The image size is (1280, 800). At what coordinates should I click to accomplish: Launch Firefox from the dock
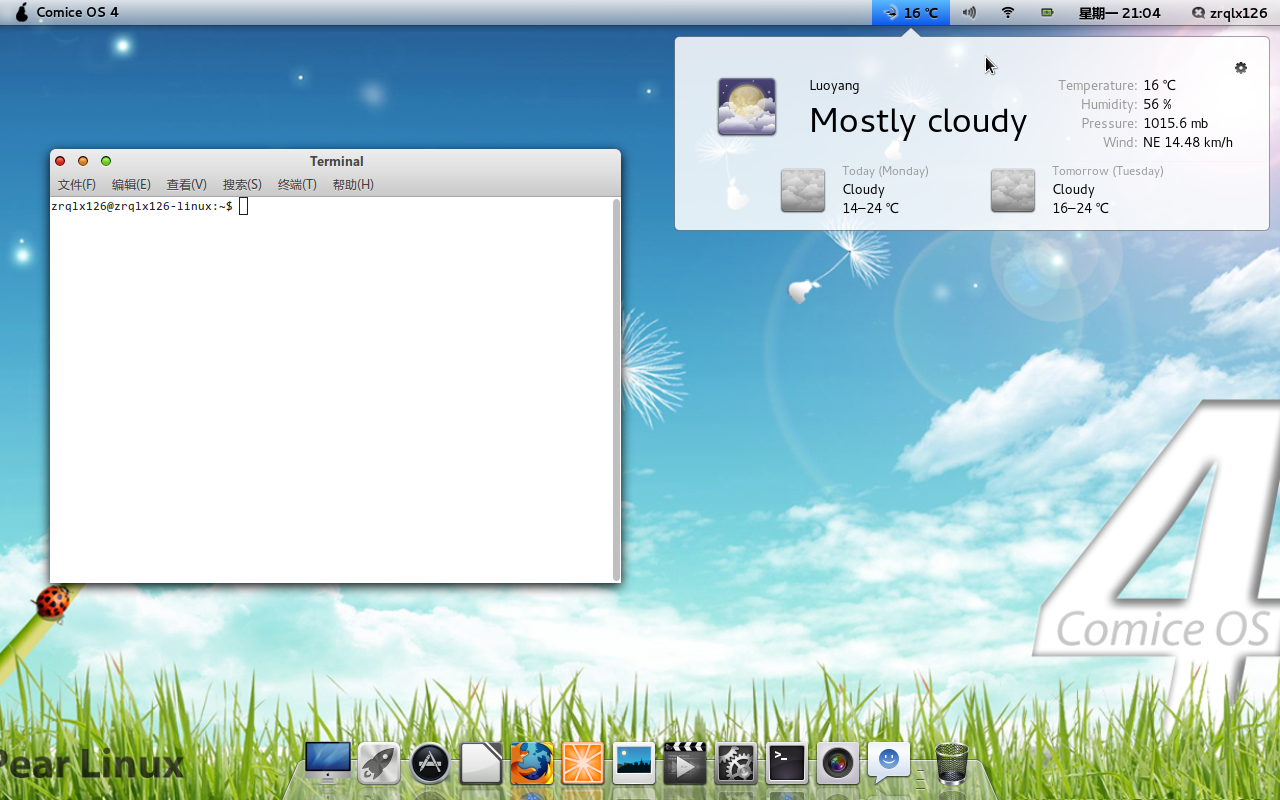(x=532, y=764)
